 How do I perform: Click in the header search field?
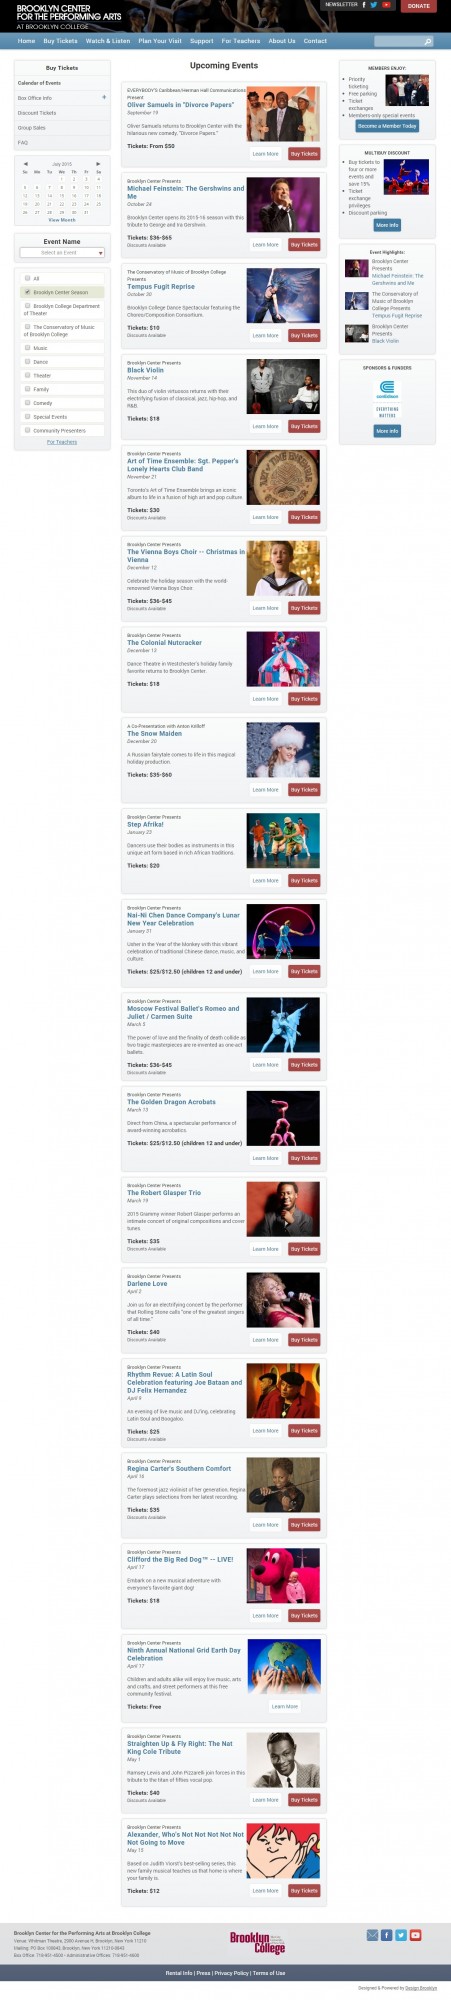[398, 42]
